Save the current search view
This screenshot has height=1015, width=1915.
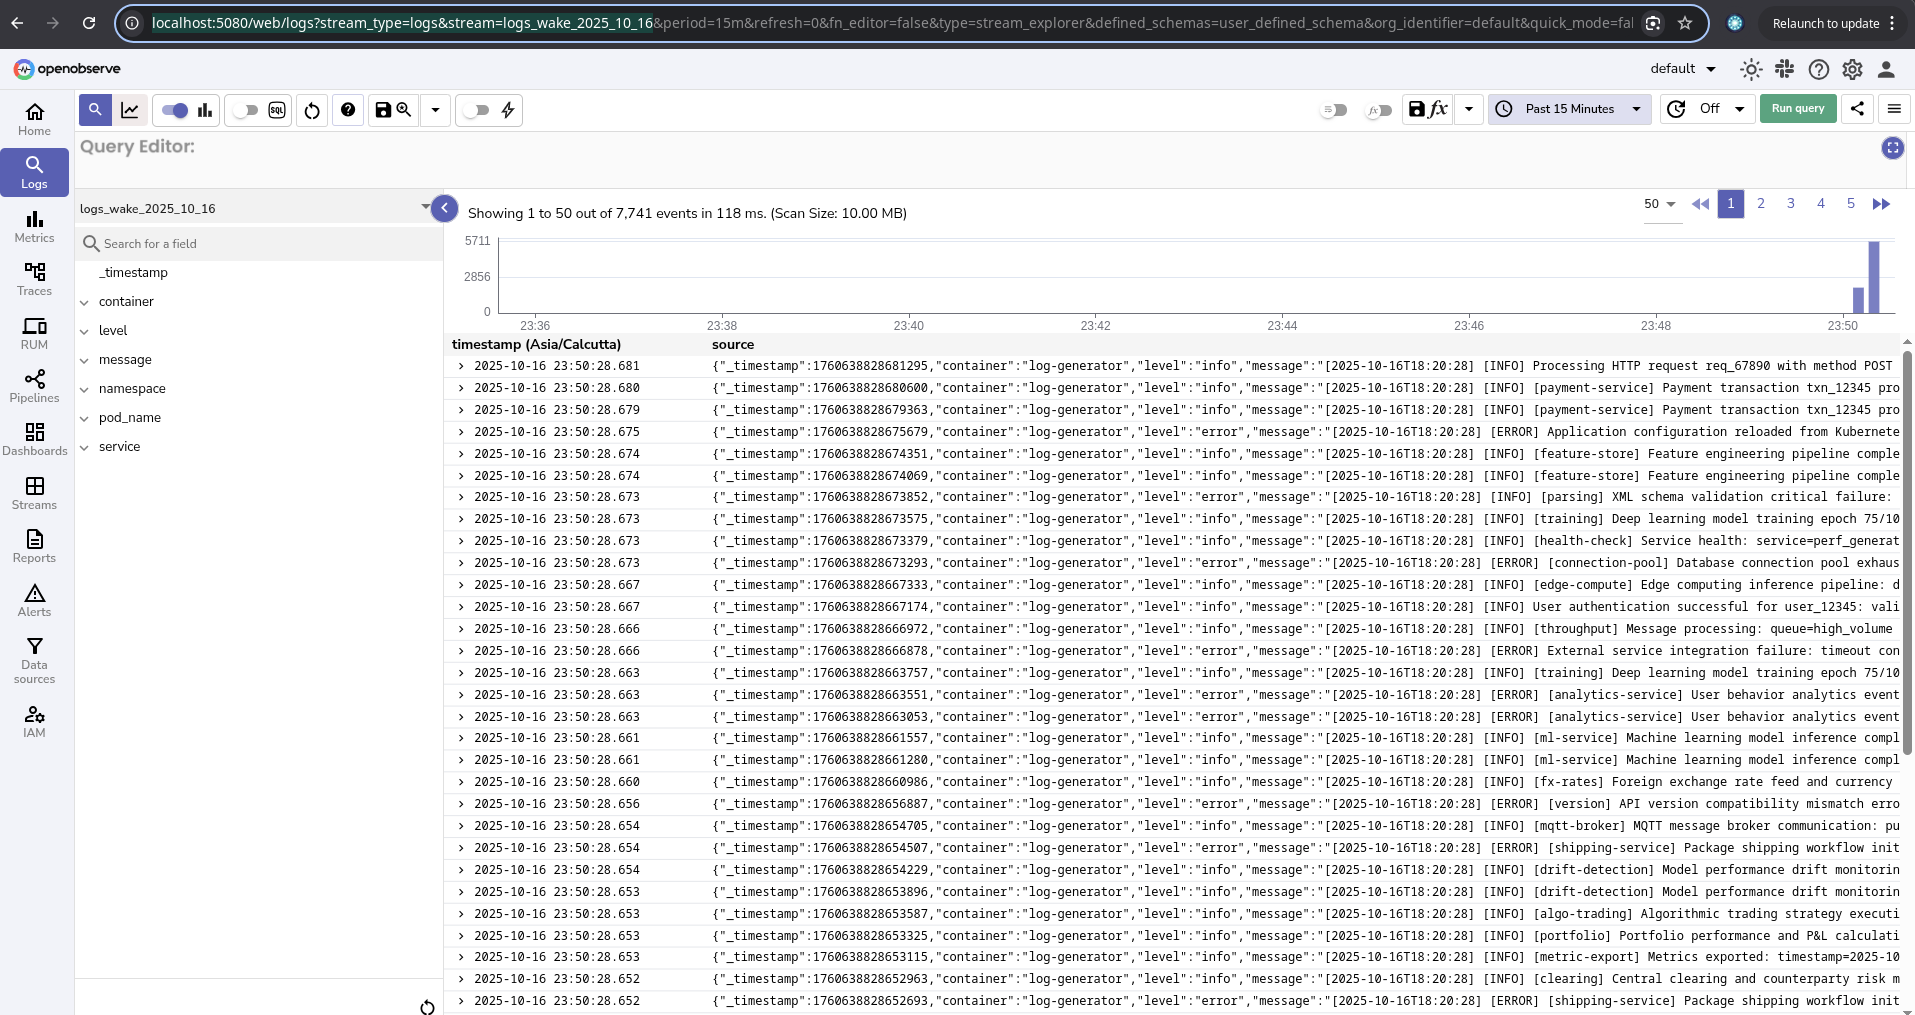383,110
